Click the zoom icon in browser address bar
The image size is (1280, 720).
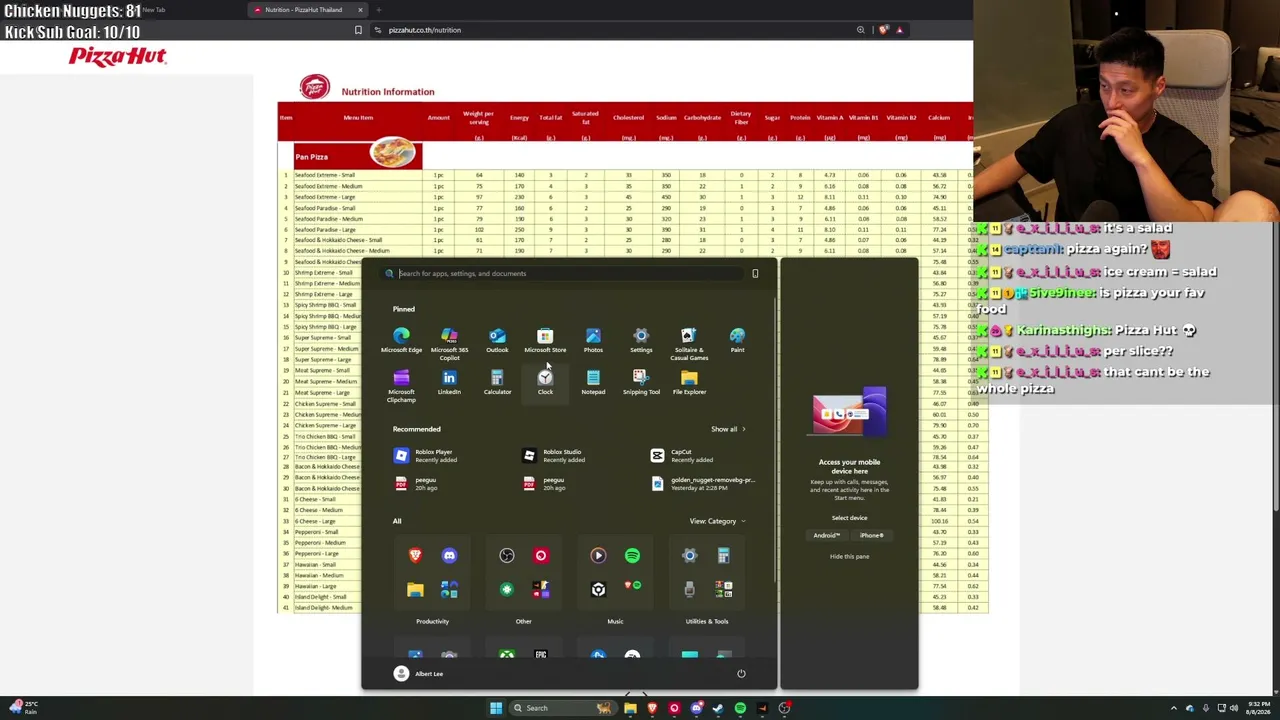click(x=860, y=30)
